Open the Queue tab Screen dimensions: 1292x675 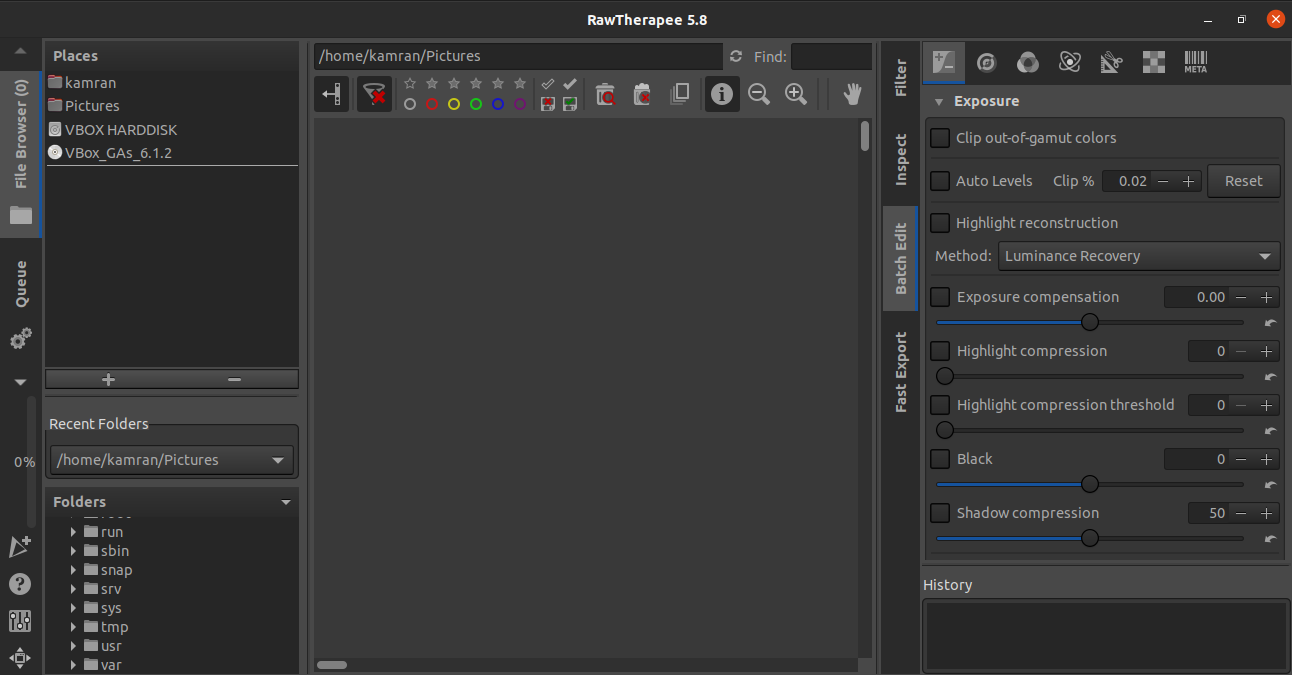pyautogui.click(x=21, y=284)
